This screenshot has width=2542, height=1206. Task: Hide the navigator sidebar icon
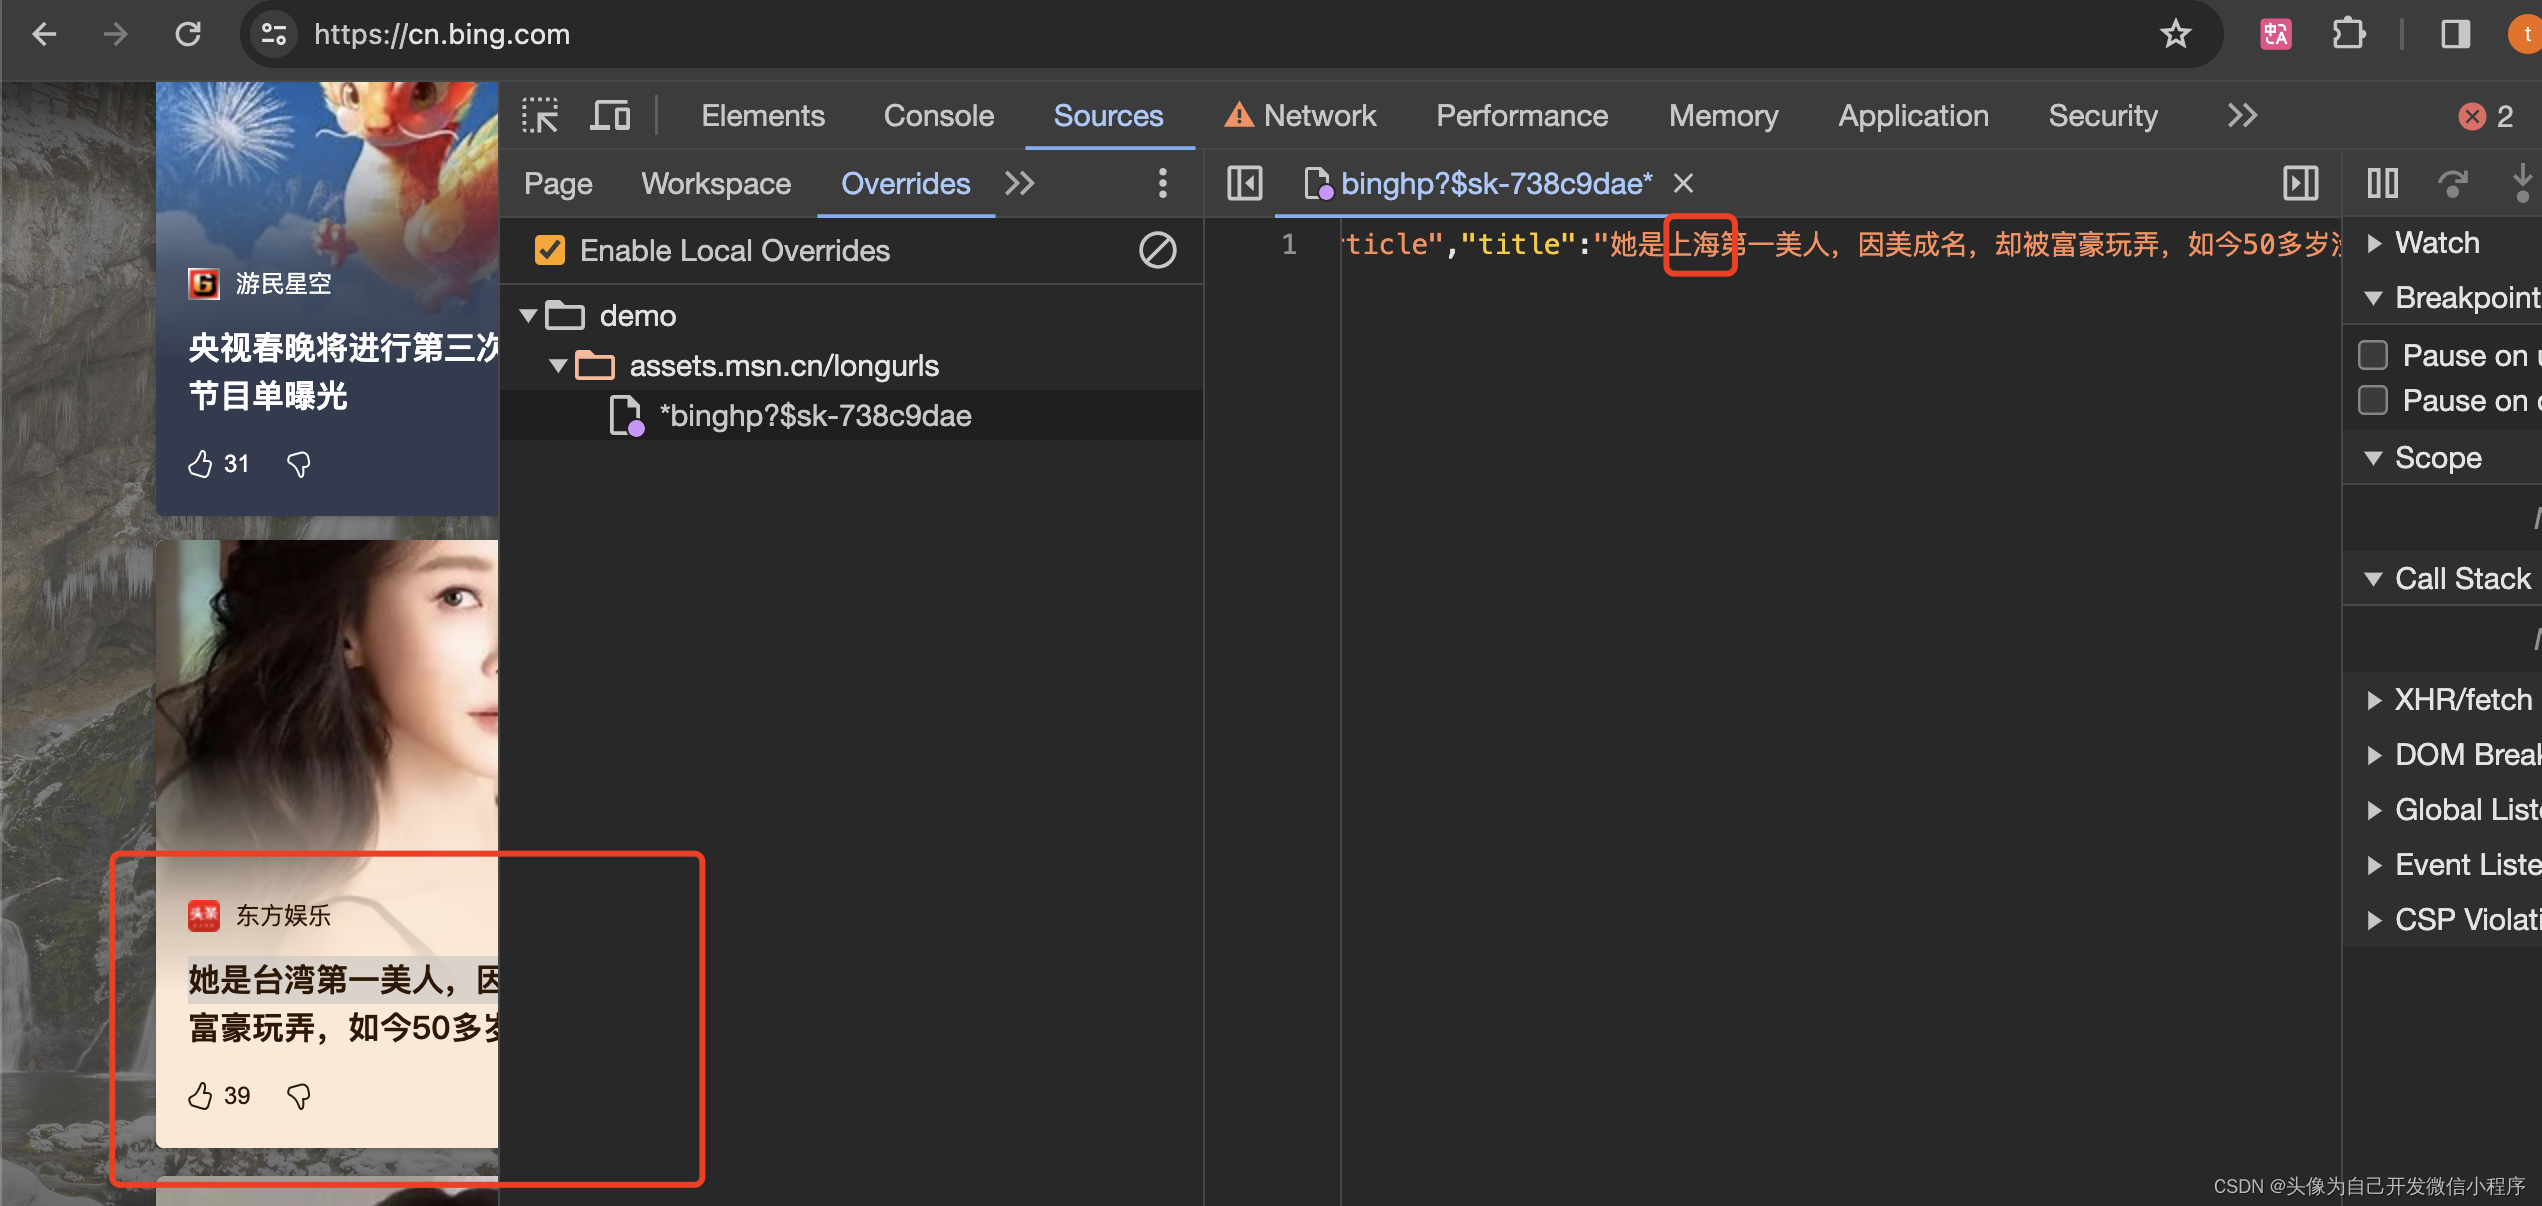pos(1244,183)
